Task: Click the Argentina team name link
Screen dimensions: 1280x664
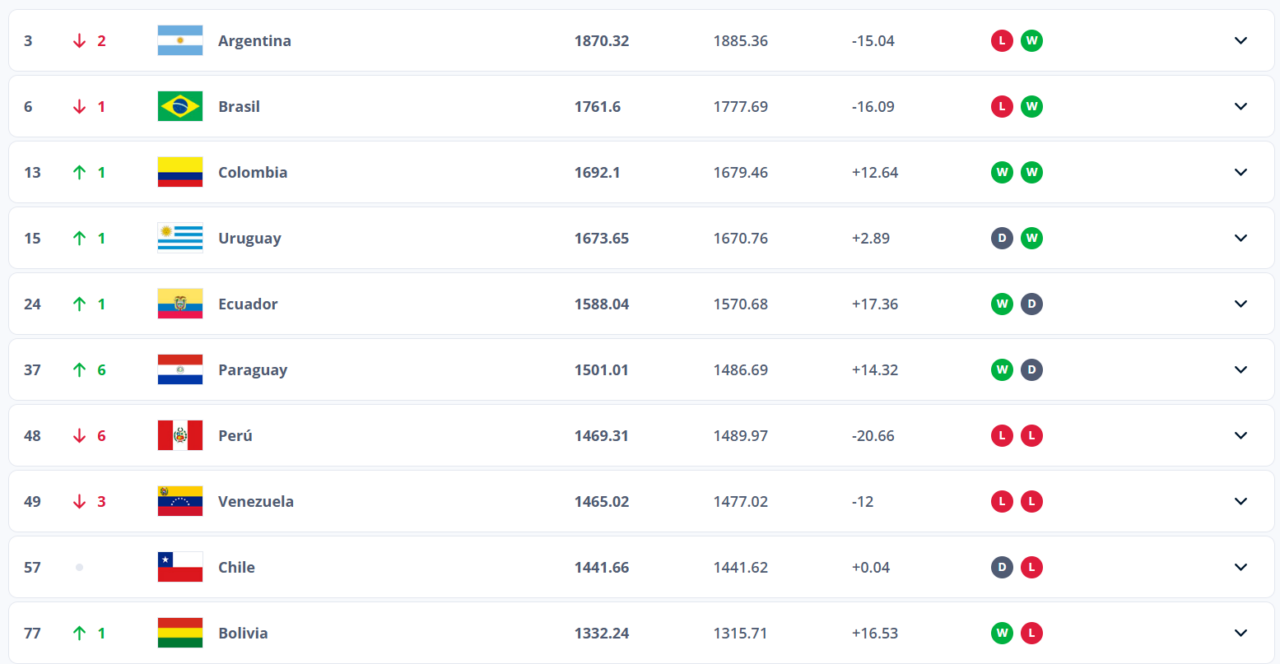Action: pos(255,41)
